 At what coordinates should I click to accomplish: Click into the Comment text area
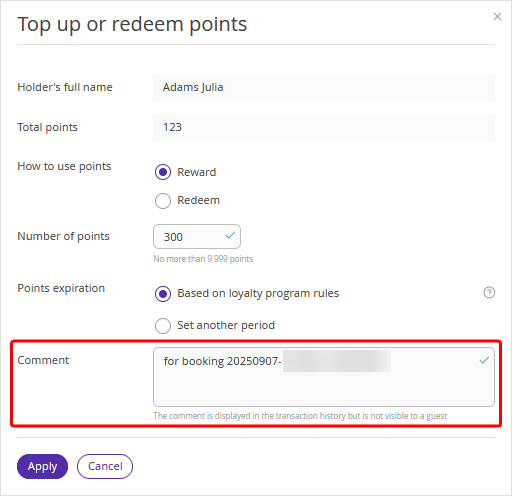click(324, 377)
